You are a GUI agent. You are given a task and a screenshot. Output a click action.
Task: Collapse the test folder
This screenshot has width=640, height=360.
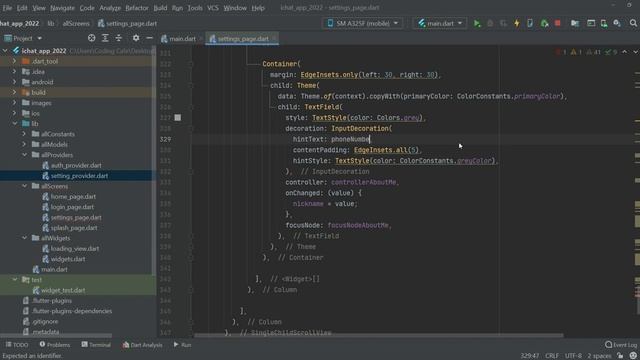15,280
